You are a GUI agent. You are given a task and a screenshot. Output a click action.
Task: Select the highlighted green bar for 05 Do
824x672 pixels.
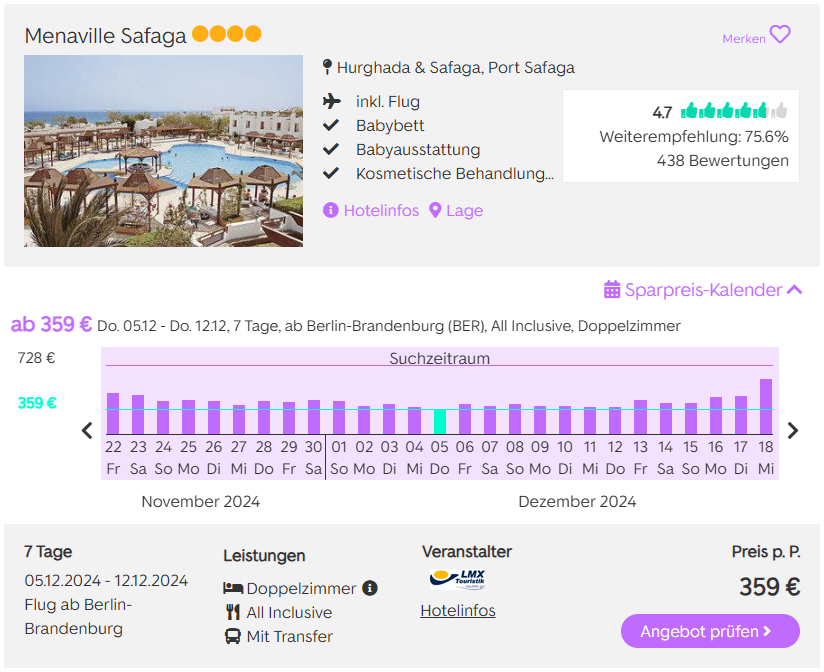point(440,421)
